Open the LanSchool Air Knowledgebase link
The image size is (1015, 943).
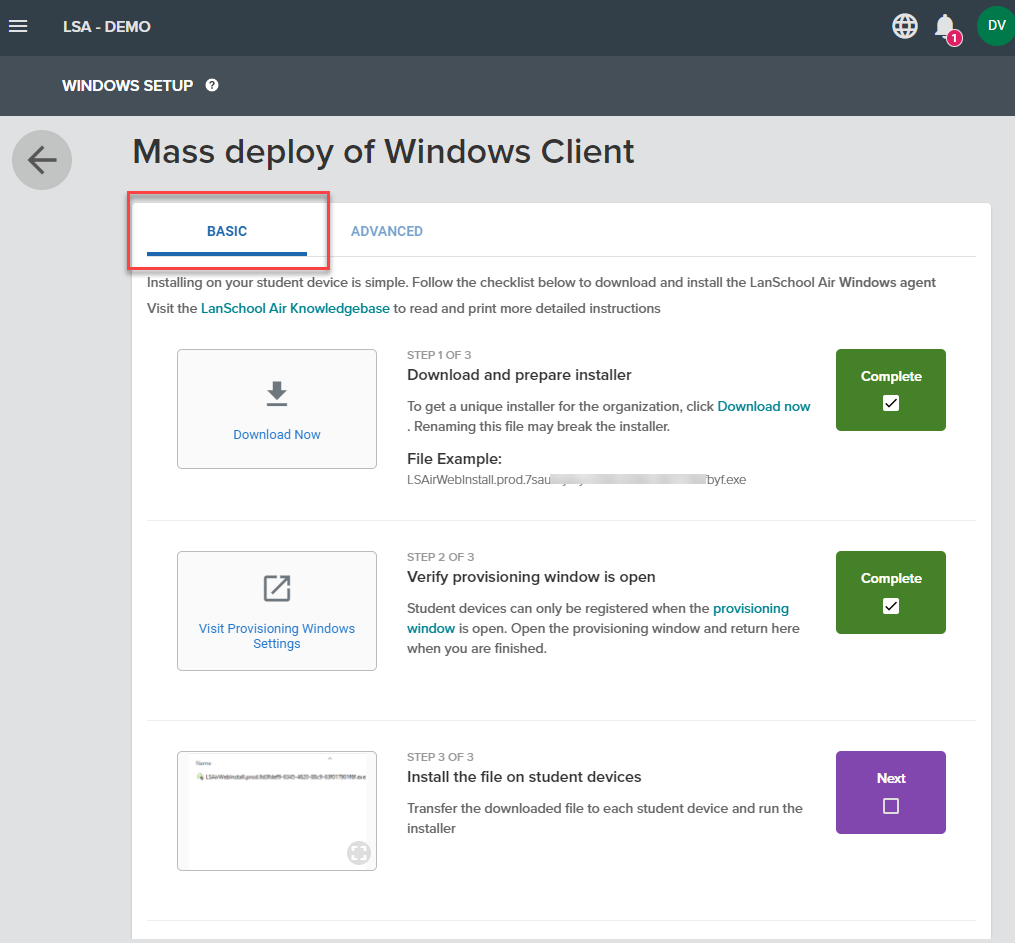(x=295, y=308)
